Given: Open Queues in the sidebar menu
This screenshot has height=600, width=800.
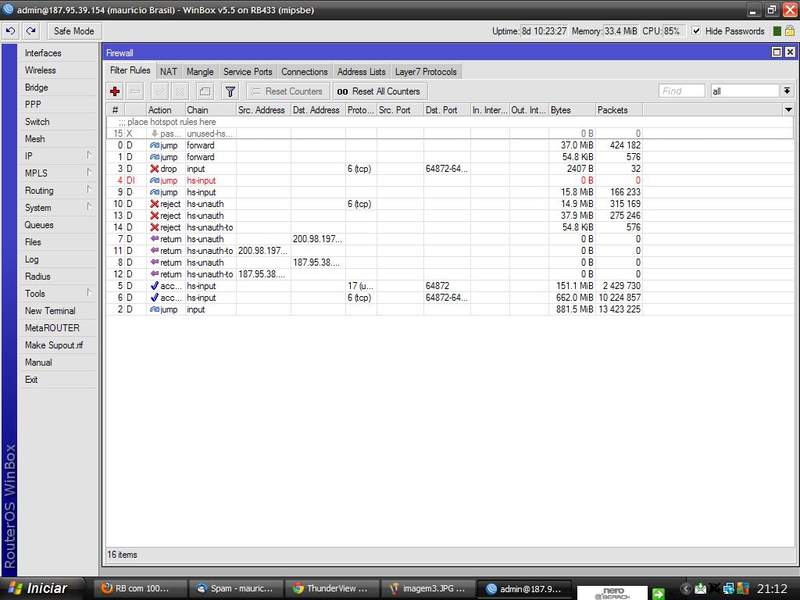Looking at the screenshot, I should click(58, 224).
